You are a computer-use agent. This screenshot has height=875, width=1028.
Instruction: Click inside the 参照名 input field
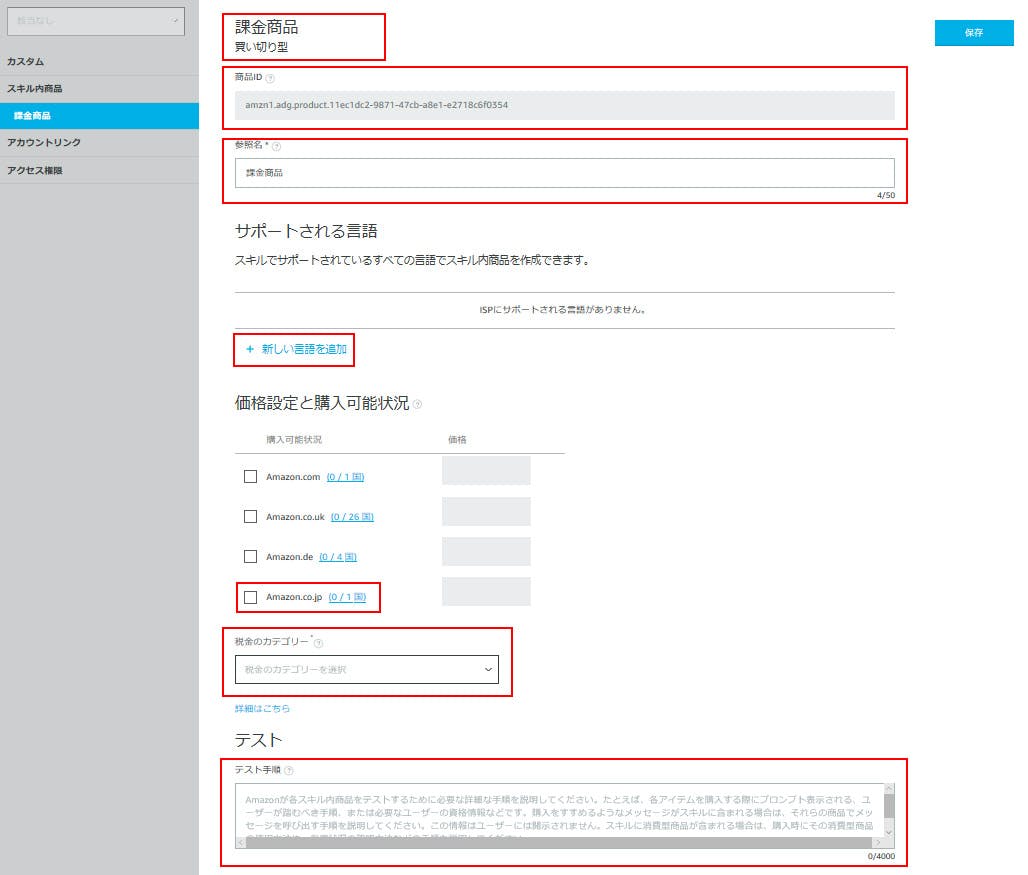pyautogui.click(x=565, y=172)
